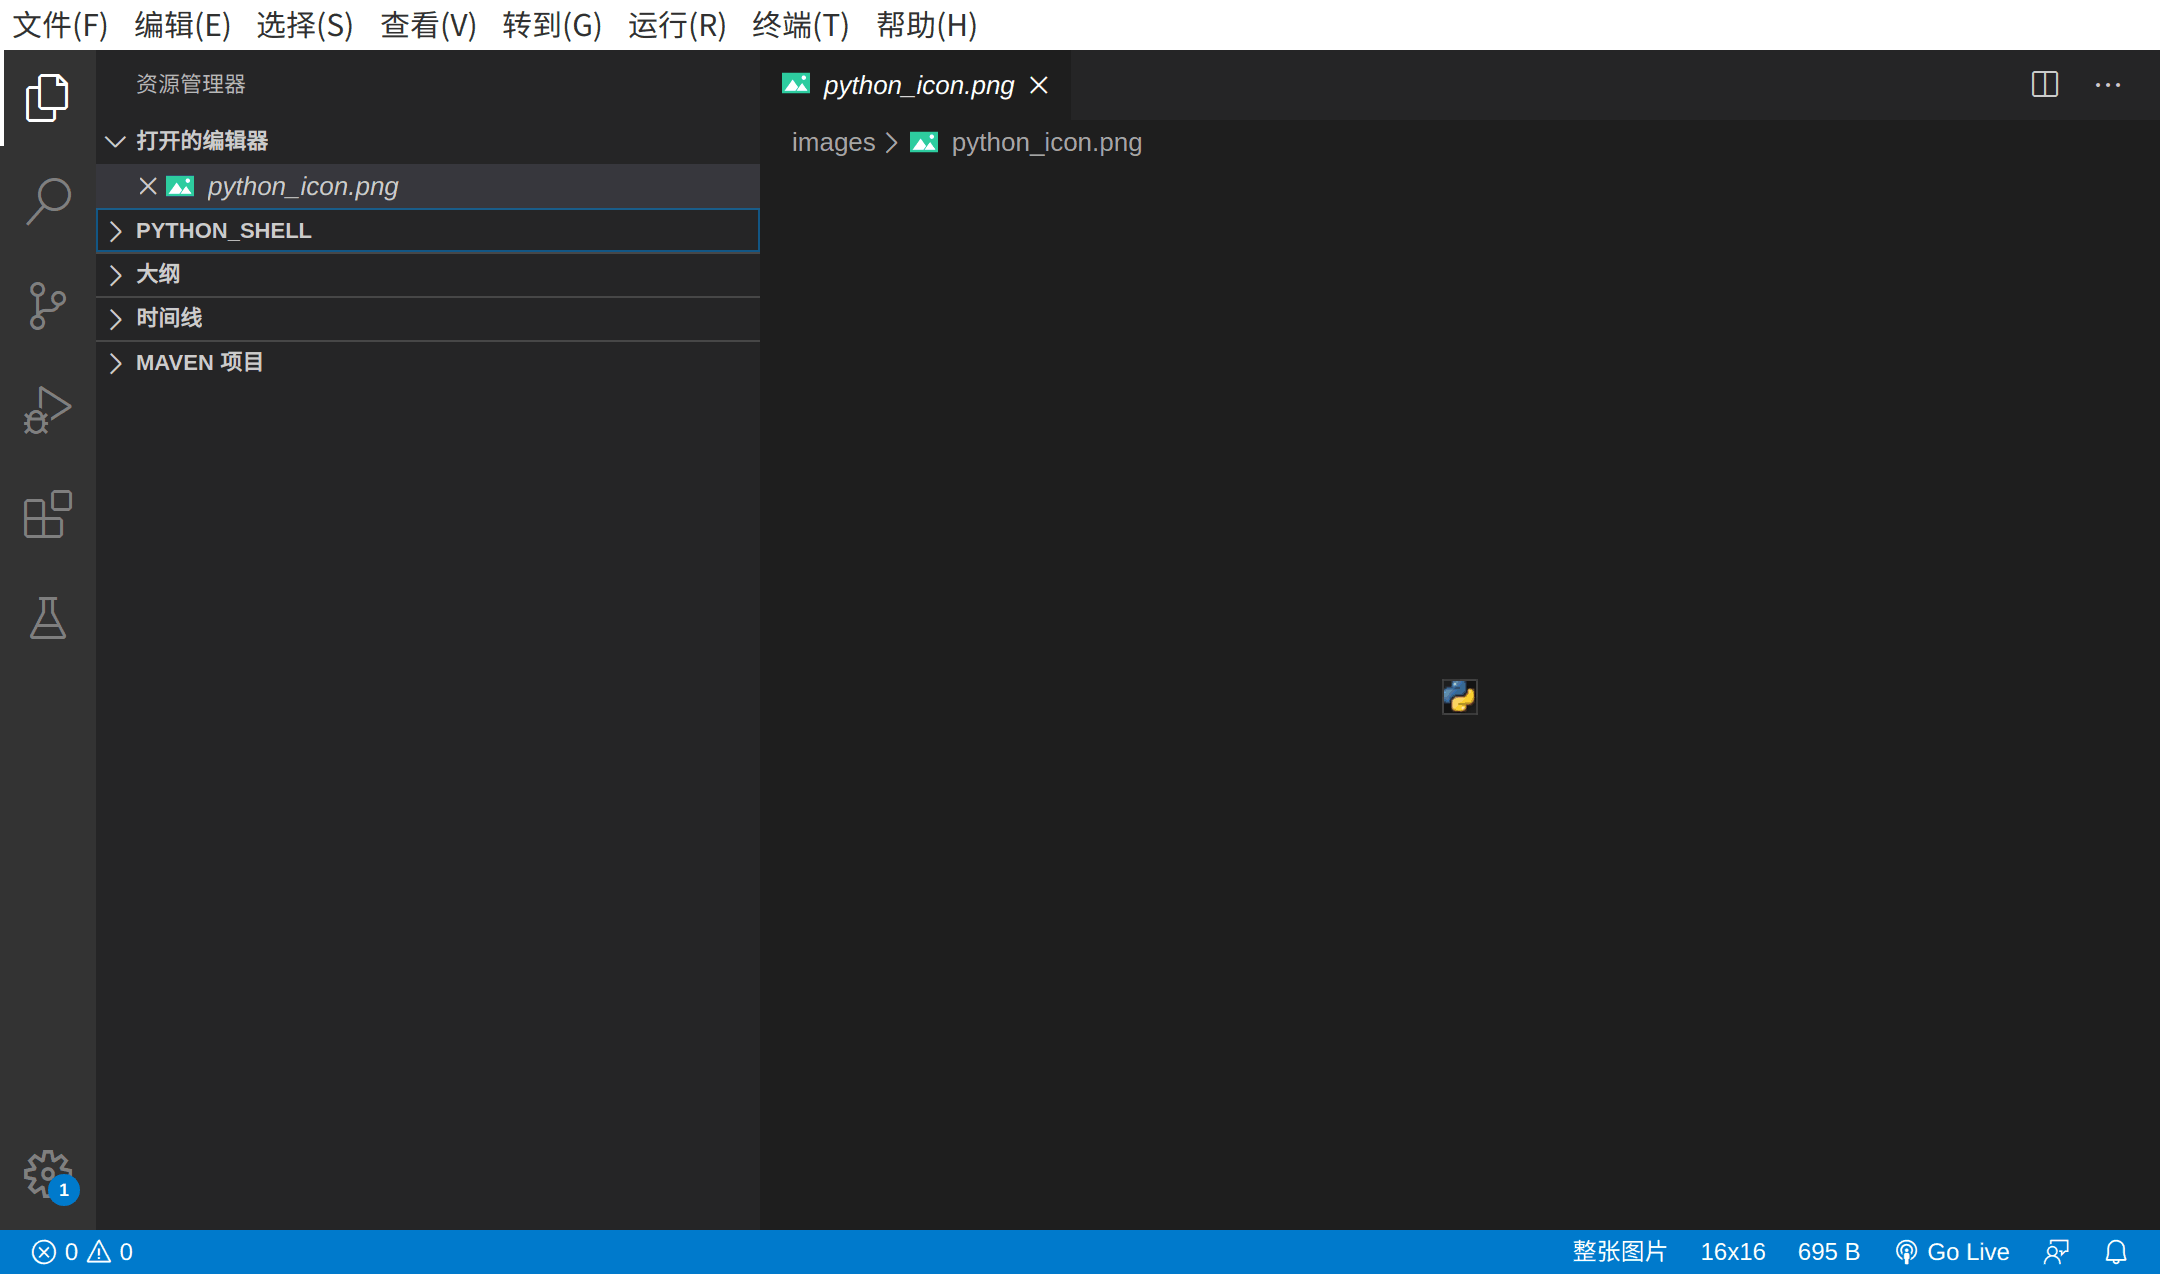The height and width of the screenshot is (1274, 2160).
Task: Close the python_icon.png editor tab
Action: click(1039, 85)
